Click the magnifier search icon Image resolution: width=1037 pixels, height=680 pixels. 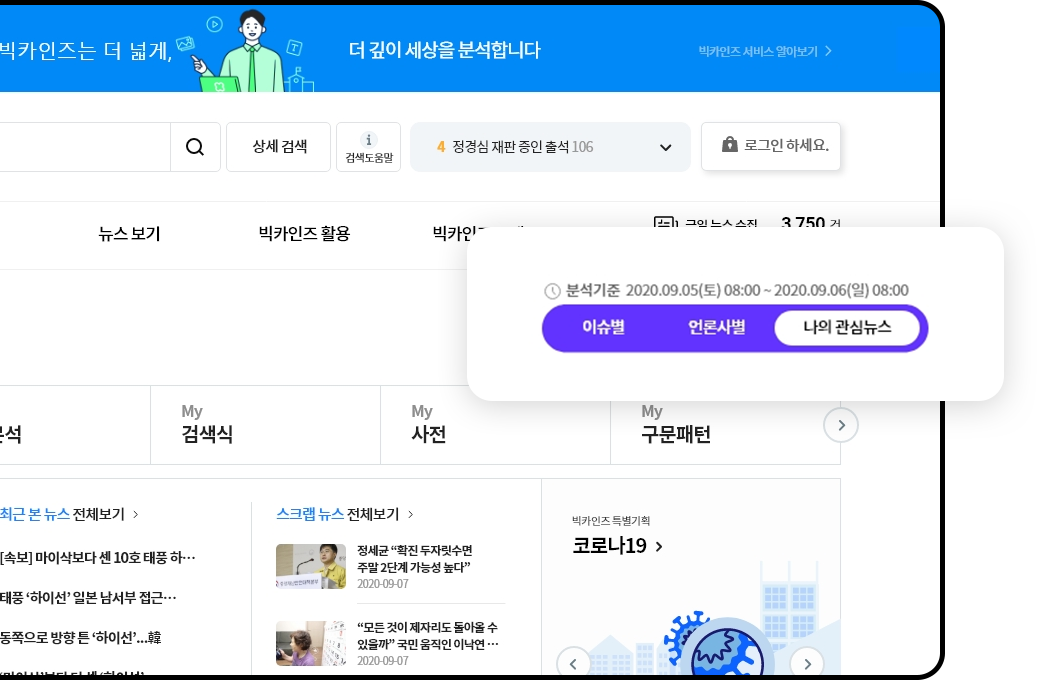[x=194, y=147]
